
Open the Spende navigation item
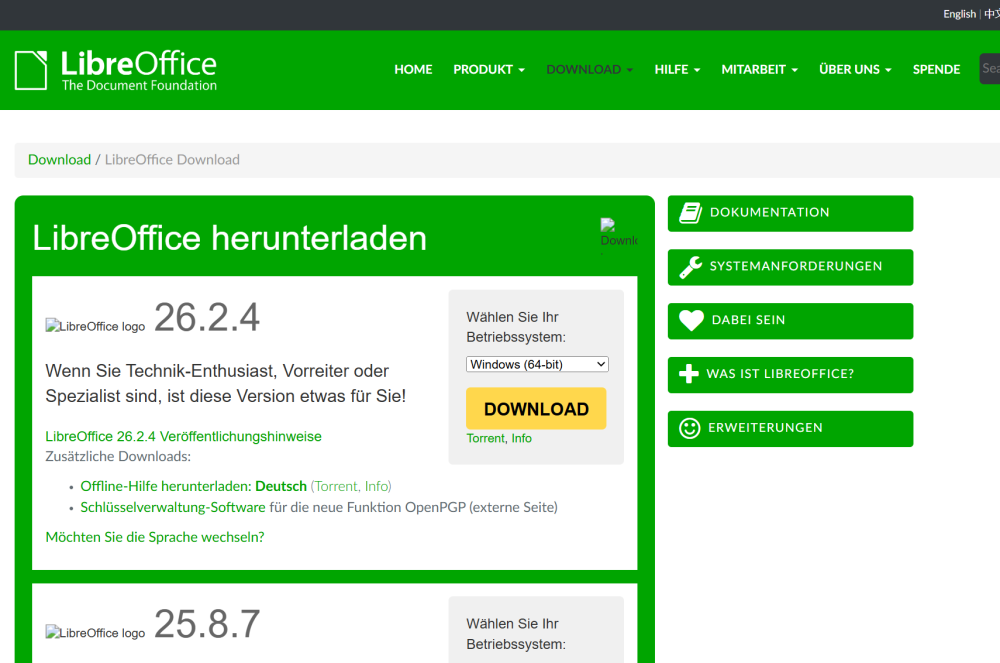936,69
